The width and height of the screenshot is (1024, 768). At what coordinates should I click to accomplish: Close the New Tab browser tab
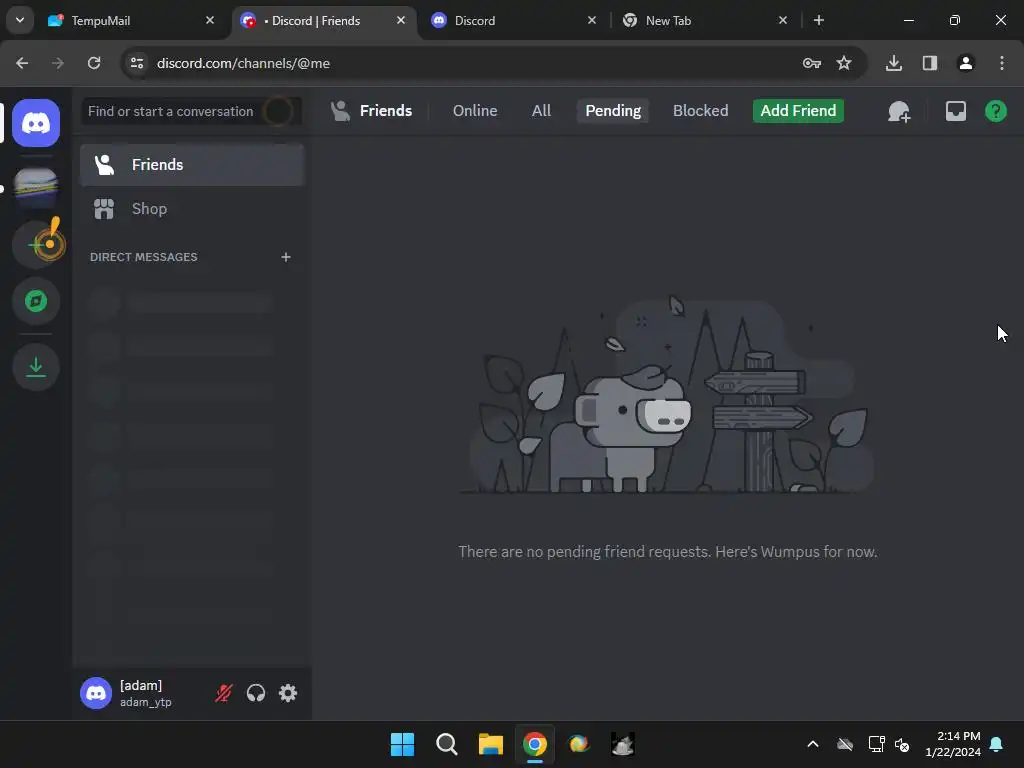click(x=783, y=20)
